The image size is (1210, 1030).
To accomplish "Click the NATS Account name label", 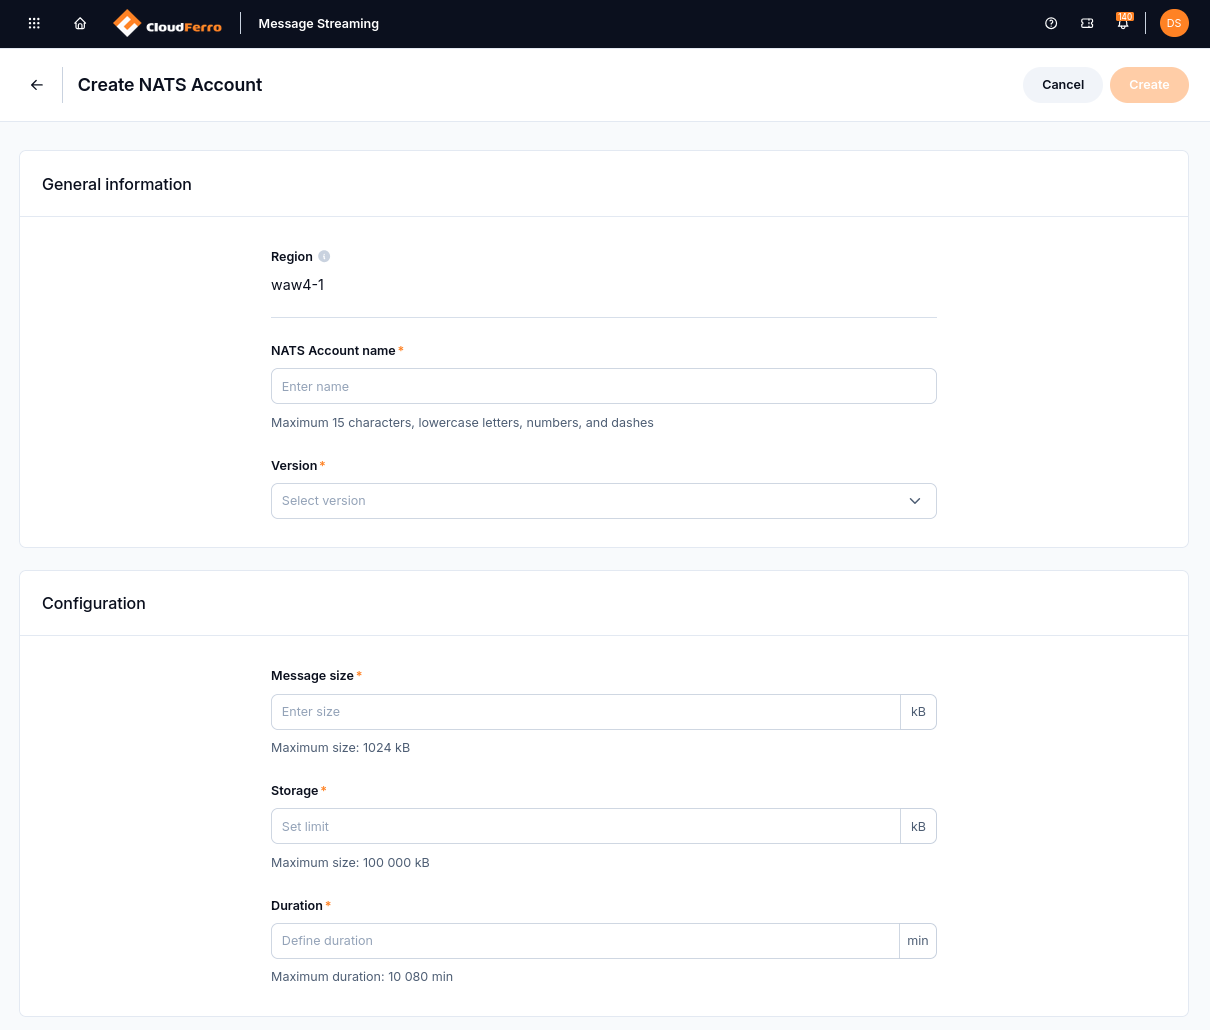I will [x=333, y=351].
